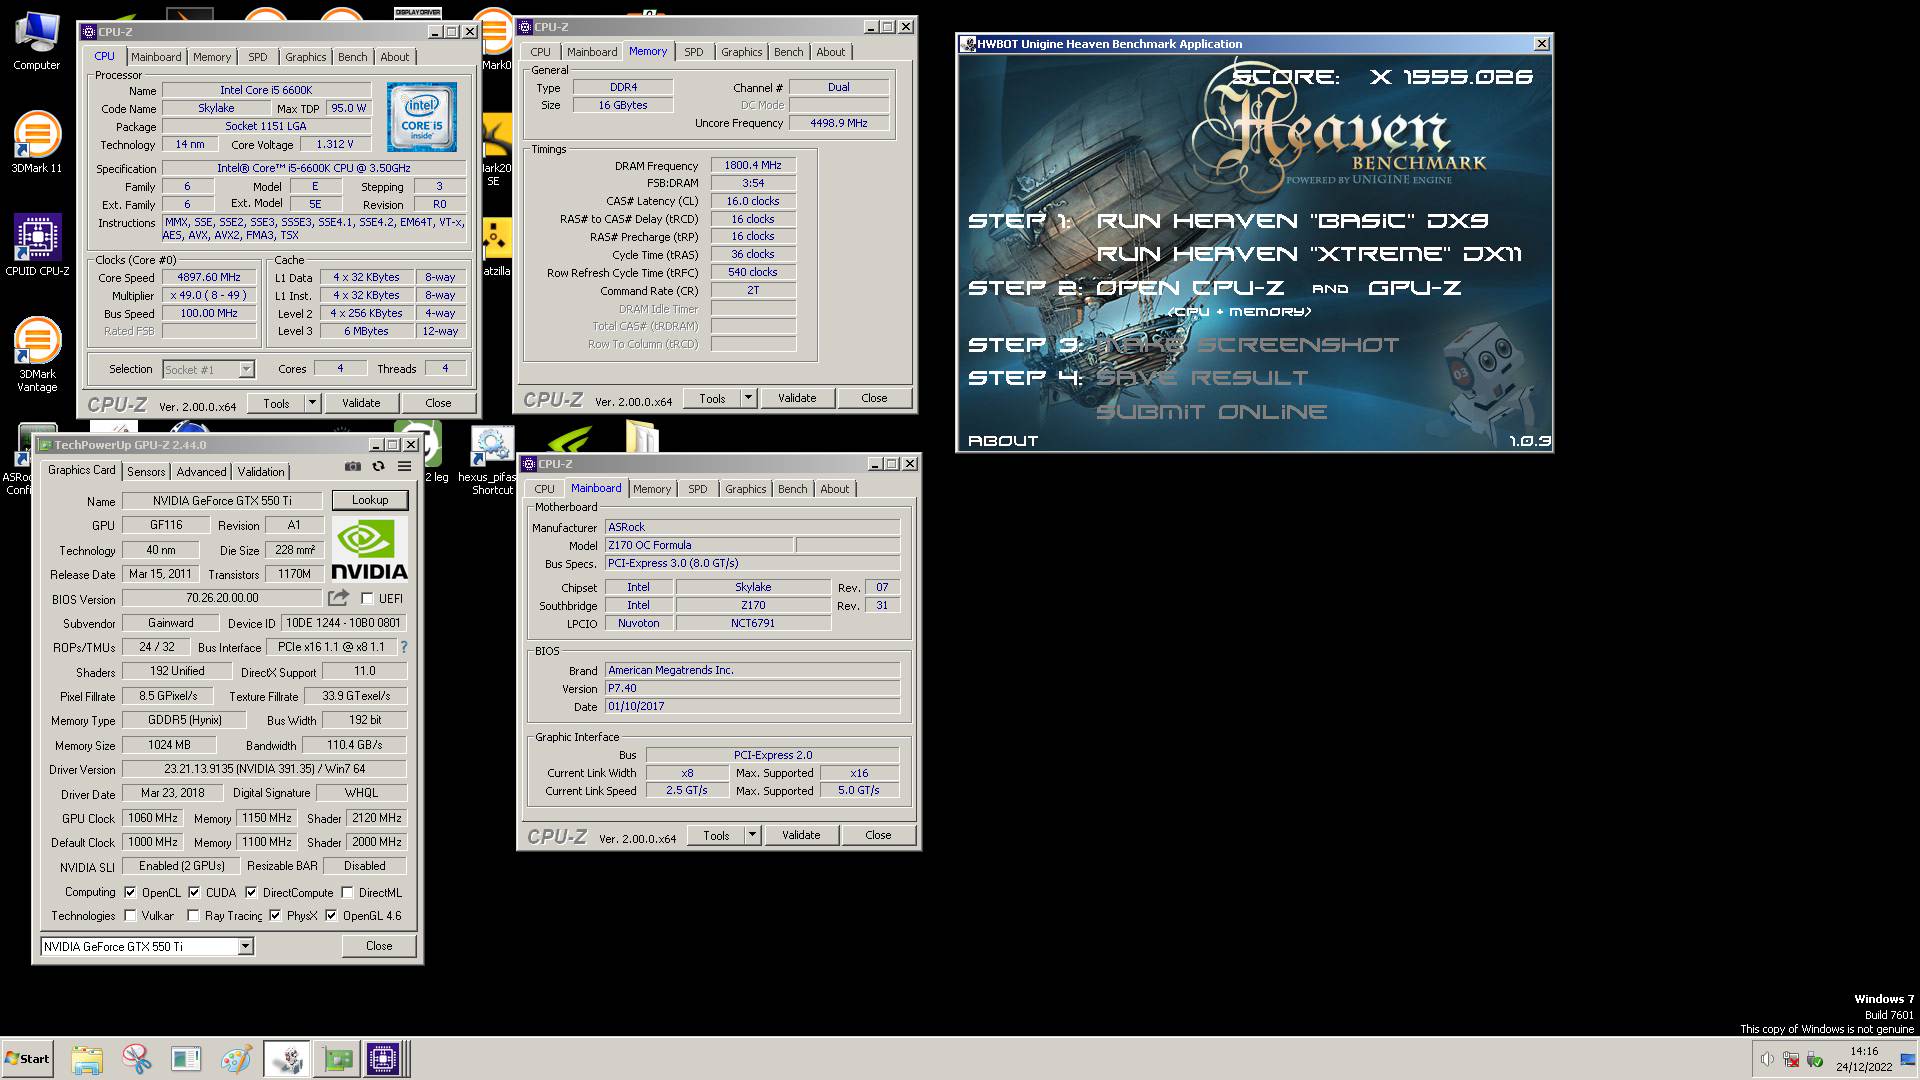Click the Intel Core i5 logo in CPU-Z
This screenshot has height=1080, width=1920.
tap(422, 117)
